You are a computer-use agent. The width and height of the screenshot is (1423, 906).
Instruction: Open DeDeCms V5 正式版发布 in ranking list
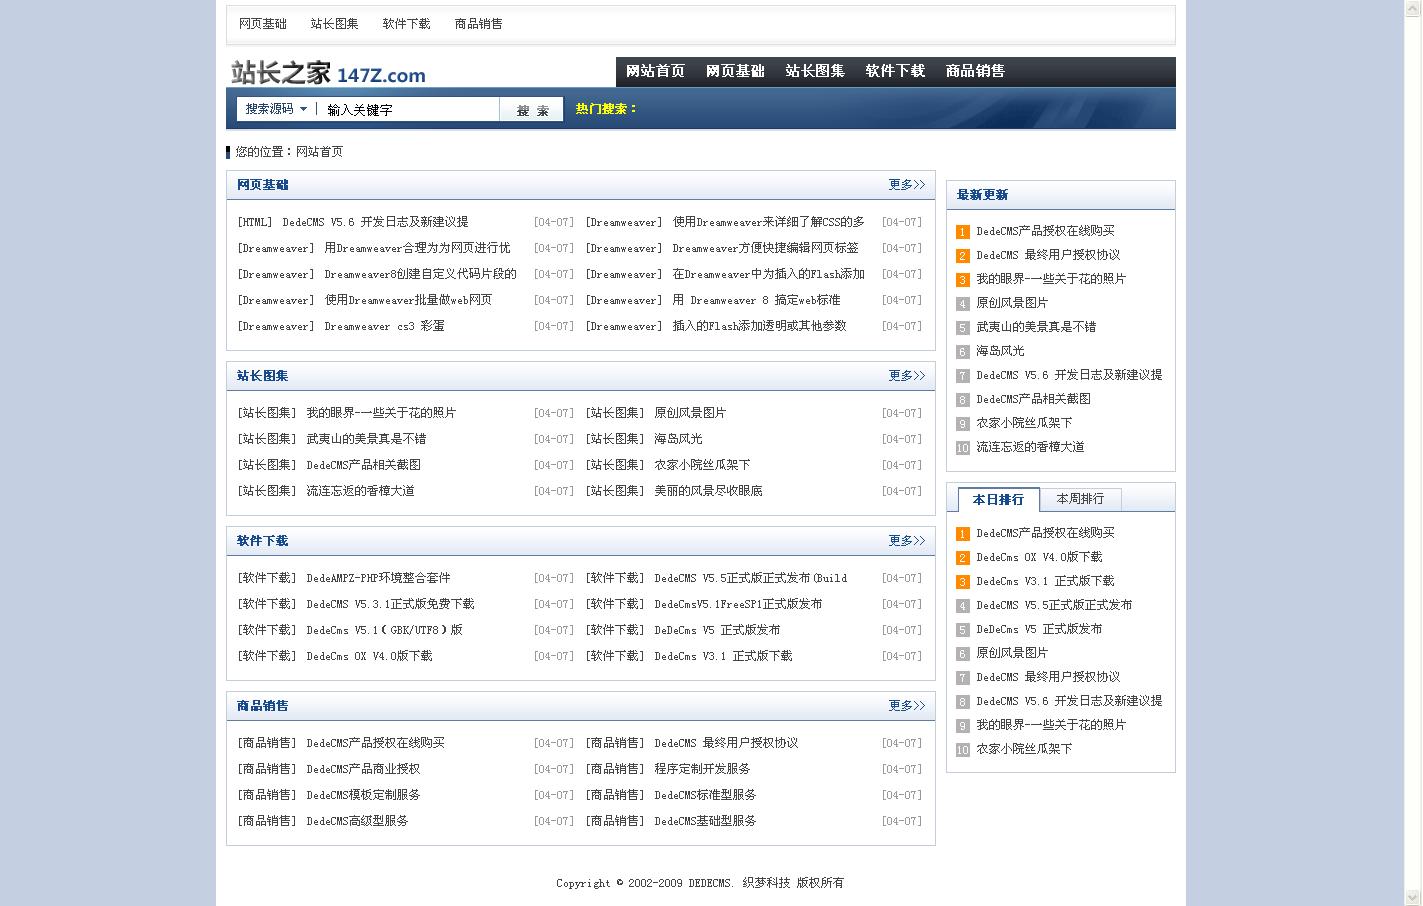1039,629
